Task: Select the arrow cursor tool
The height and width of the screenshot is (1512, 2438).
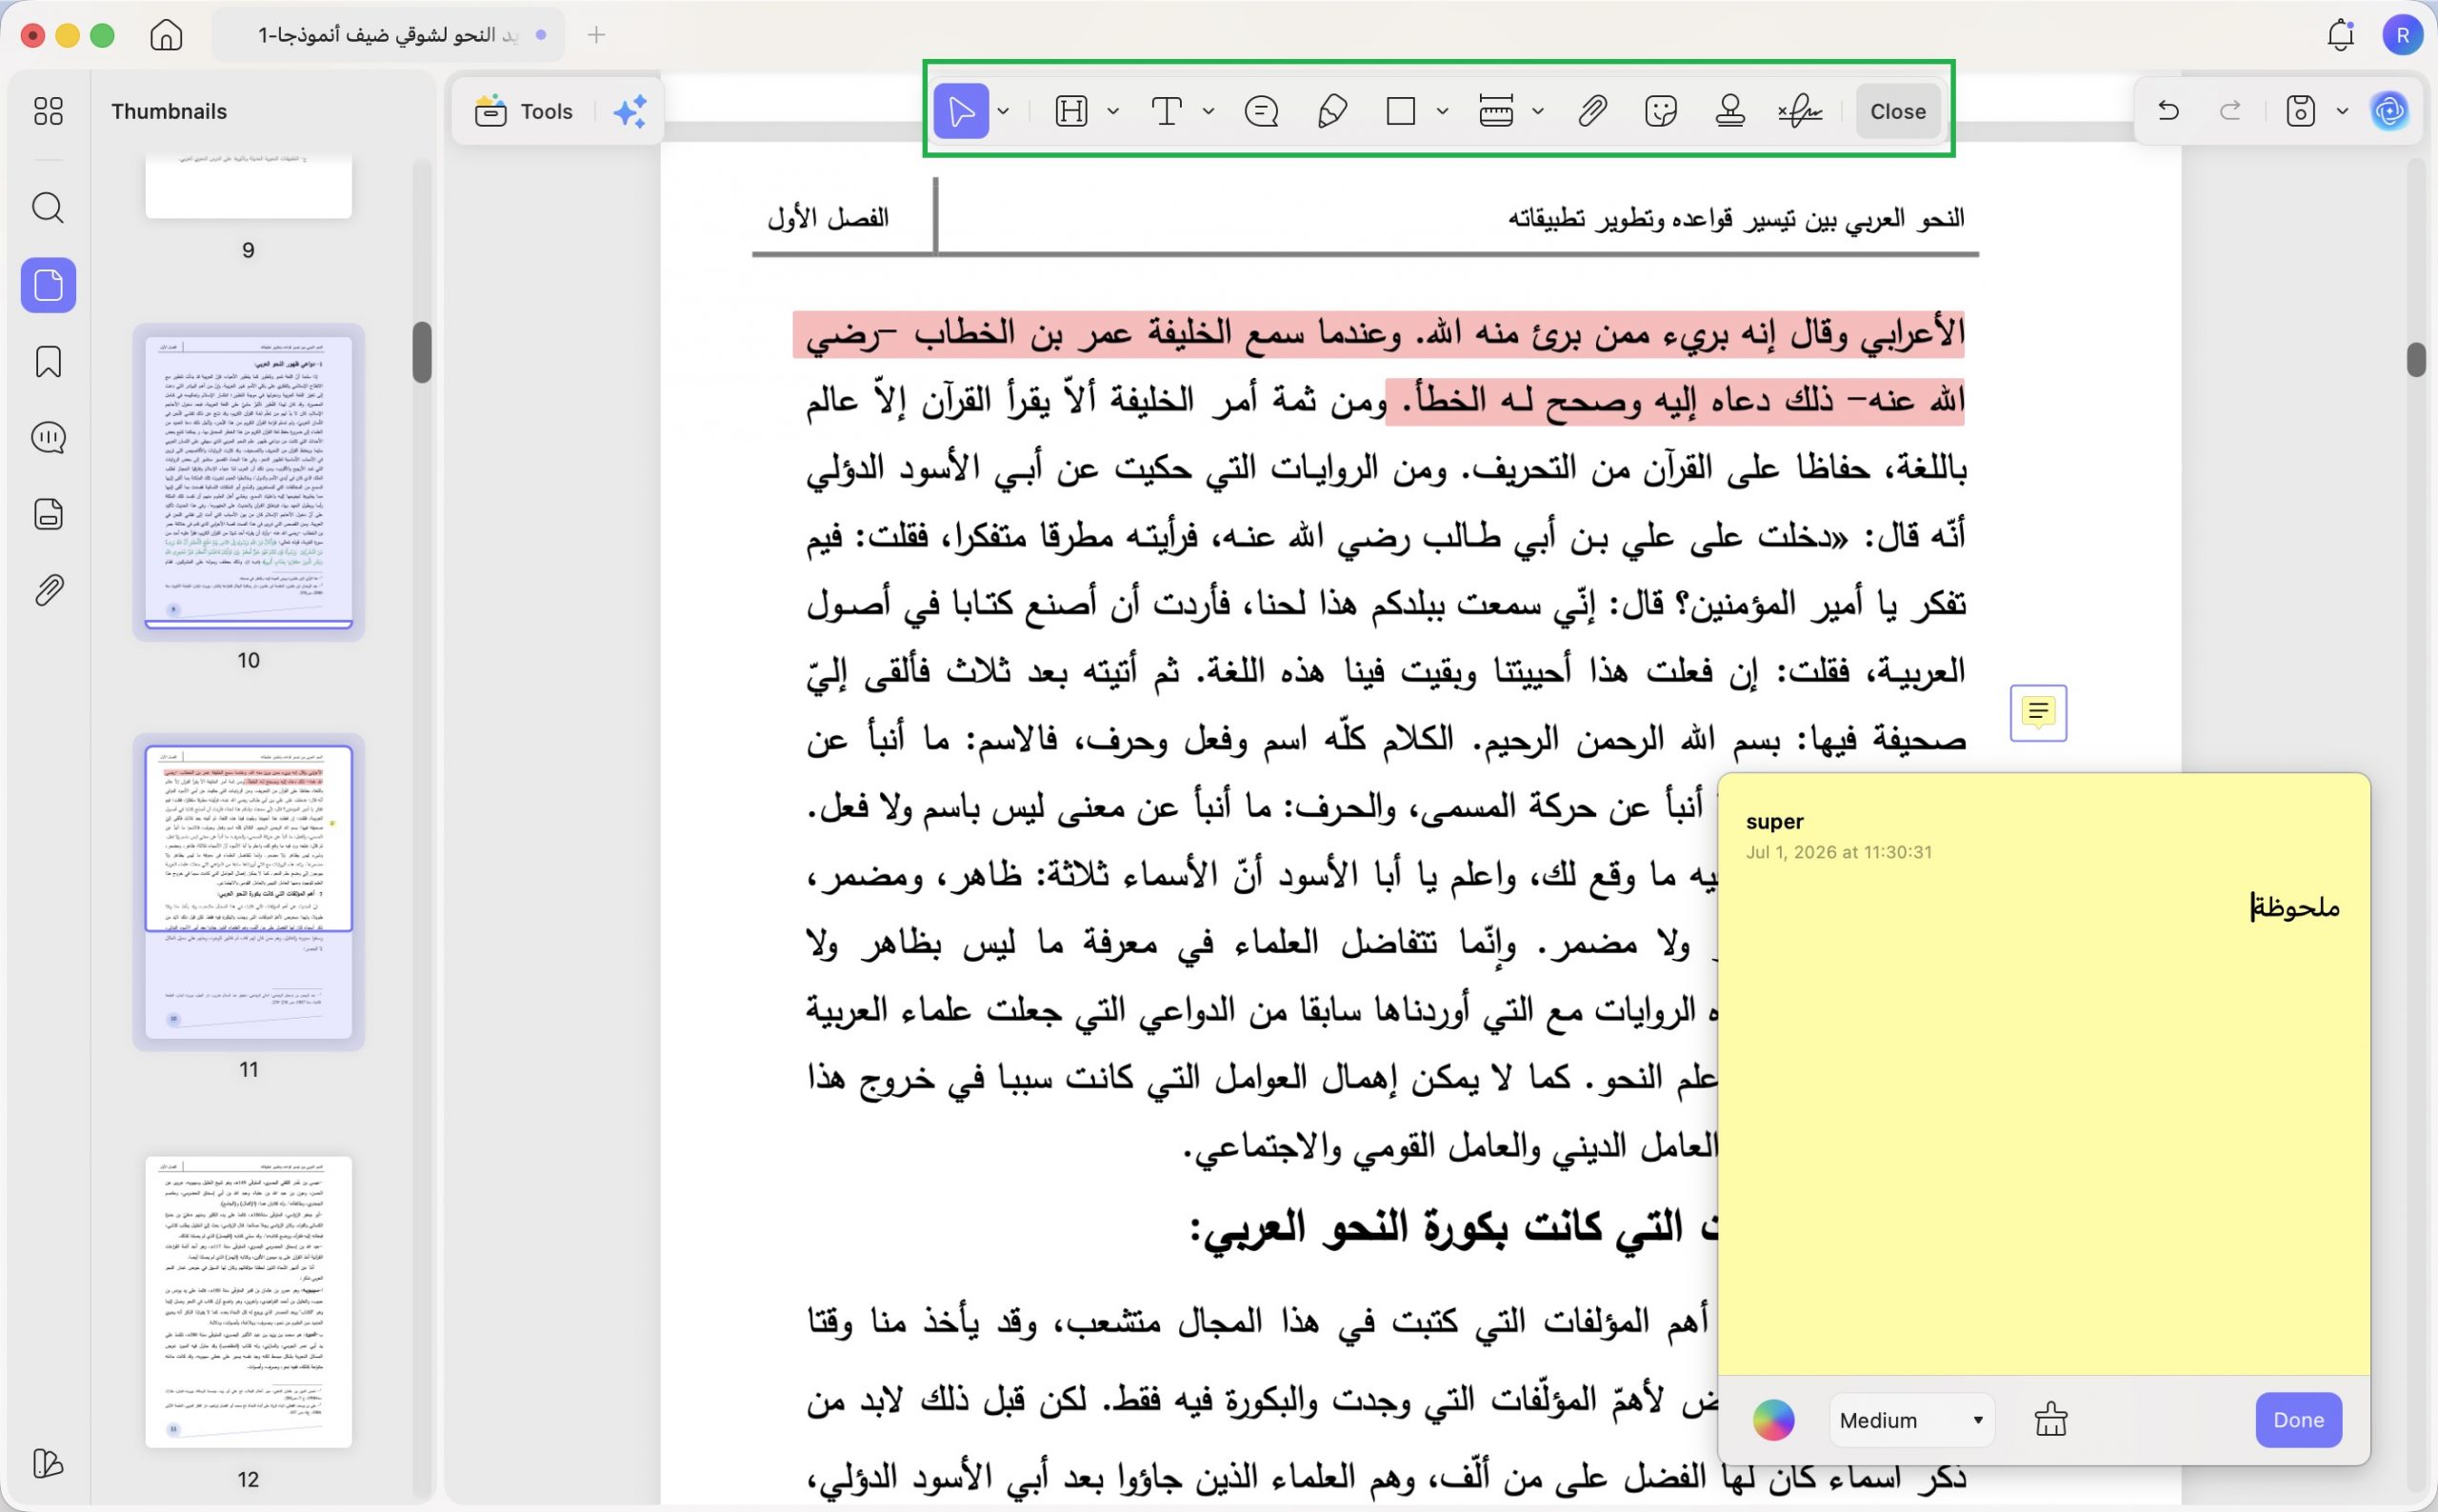Action: (961, 111)
